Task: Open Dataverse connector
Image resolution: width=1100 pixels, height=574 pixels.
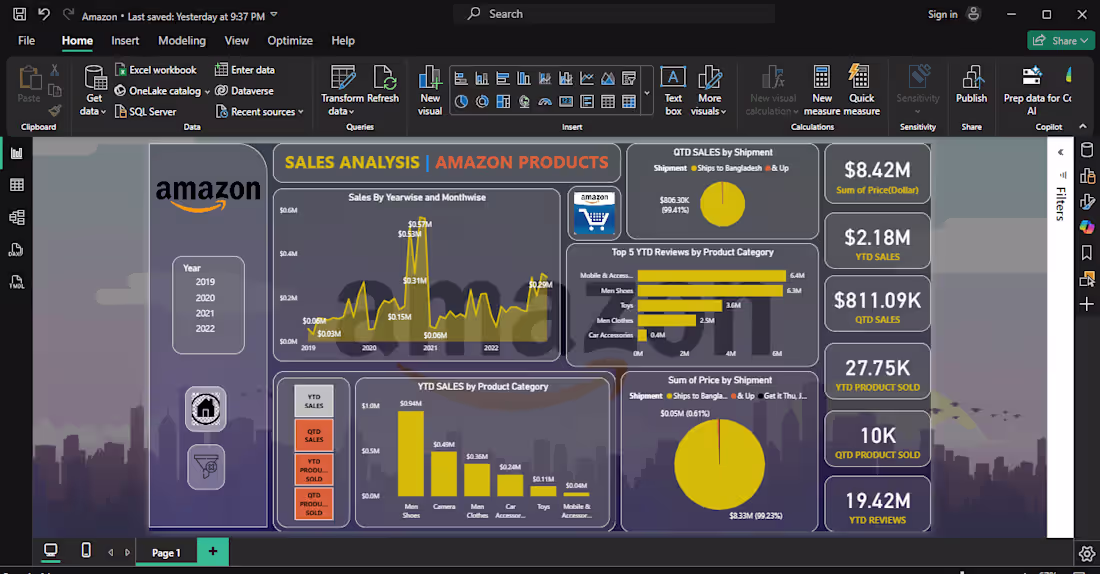Action: (x=244, y=91)
